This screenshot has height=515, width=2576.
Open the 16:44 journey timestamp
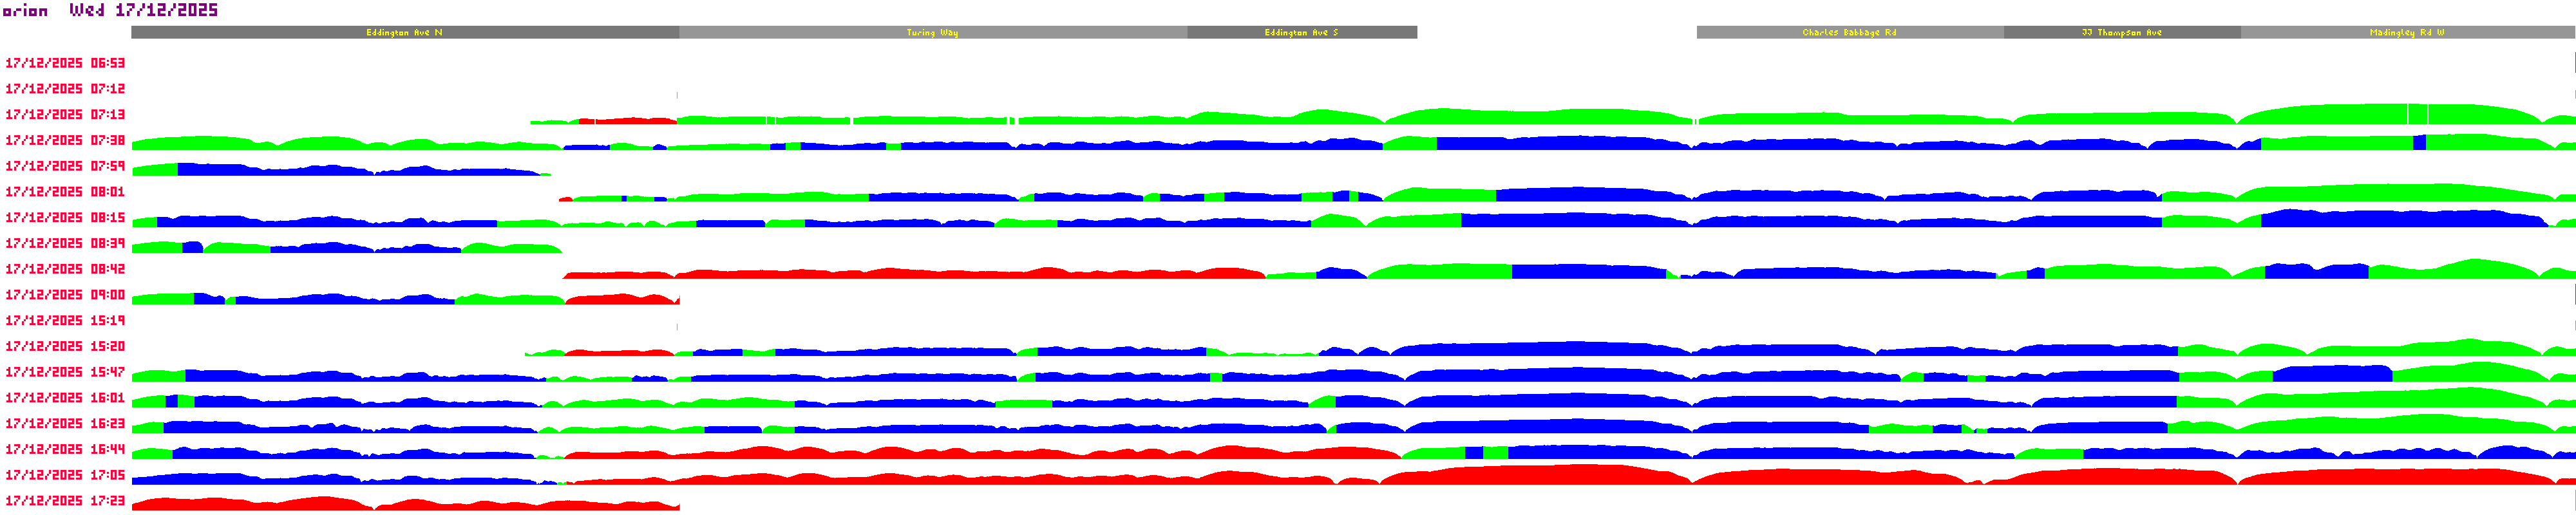(65, 450)
